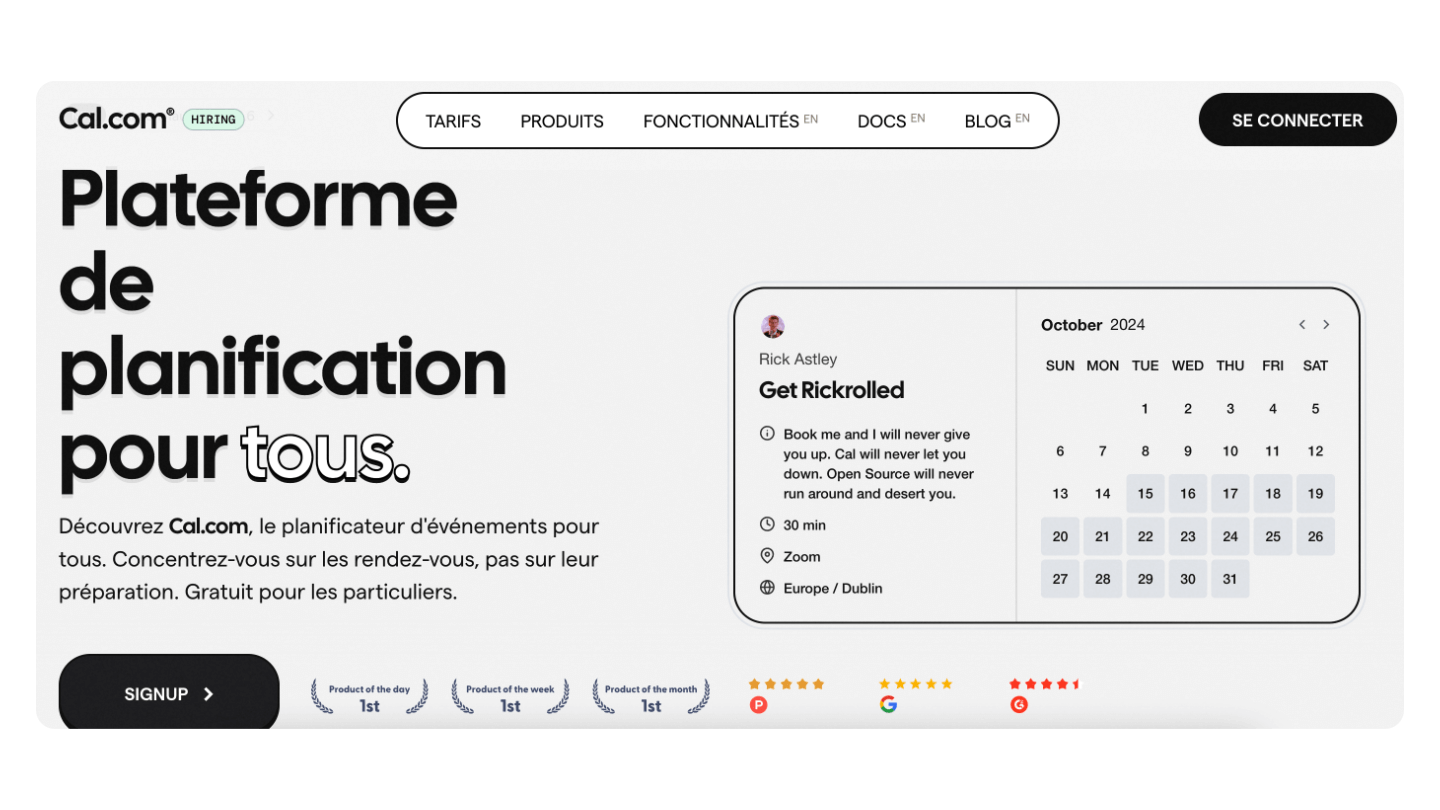Click the 'Zoom' location text
The width and height of the screenshot is (1440, 810).
click(x=802, y=556)
